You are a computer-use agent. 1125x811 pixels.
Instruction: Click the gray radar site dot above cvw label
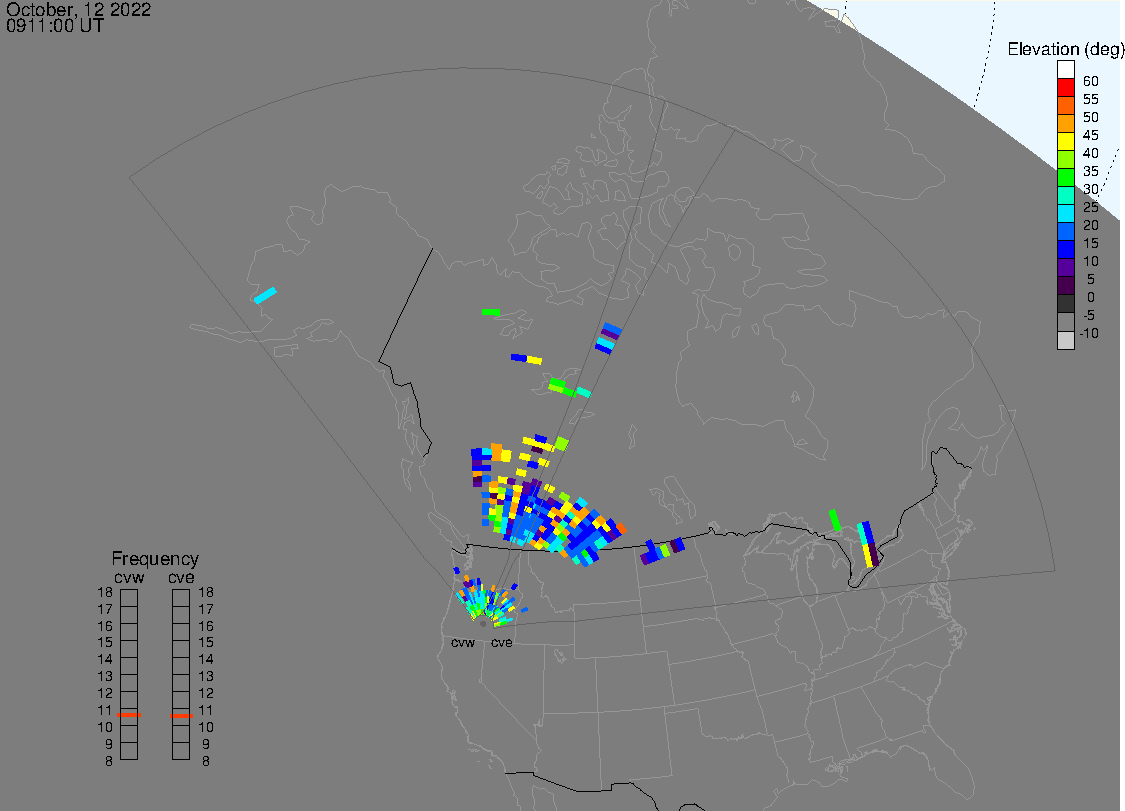(483, 624)
